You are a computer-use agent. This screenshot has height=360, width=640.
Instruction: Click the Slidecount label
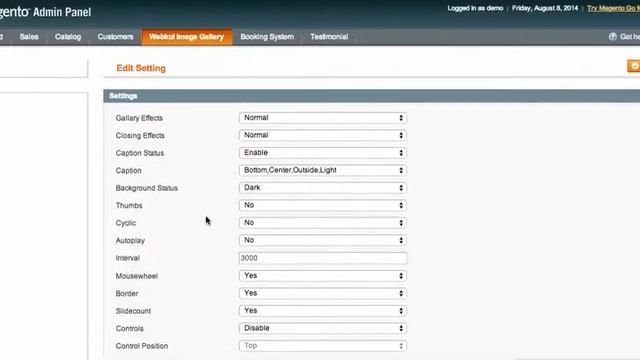coord(133,311)
